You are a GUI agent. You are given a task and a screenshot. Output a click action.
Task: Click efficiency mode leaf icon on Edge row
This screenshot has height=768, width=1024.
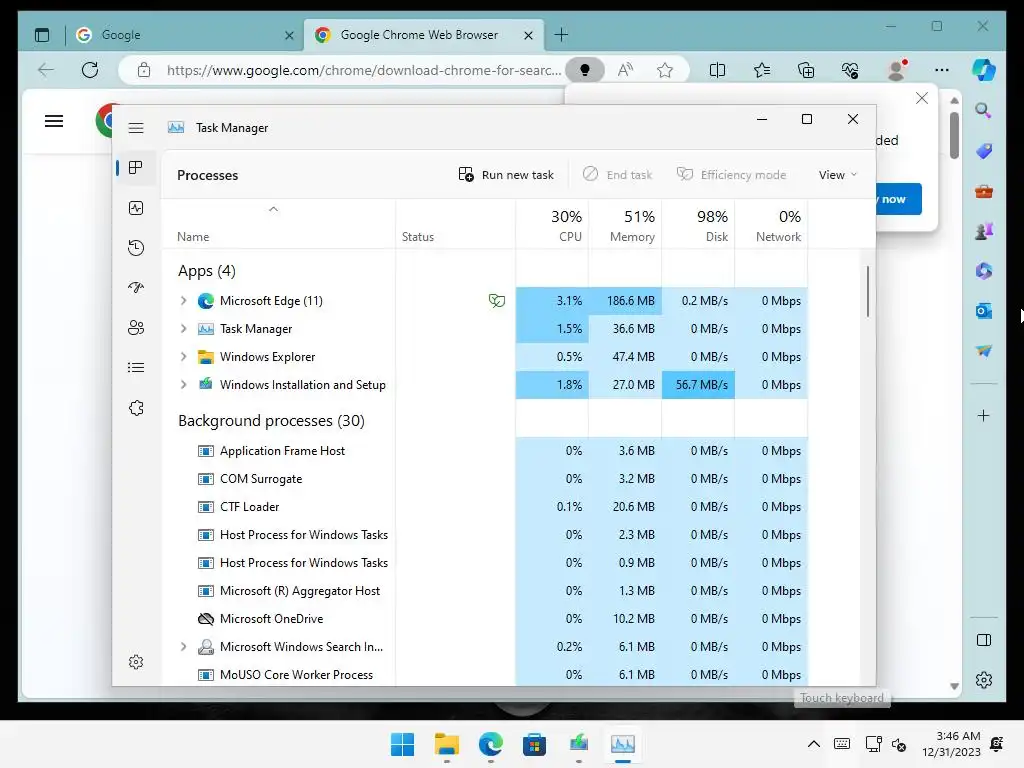[496, 300]
